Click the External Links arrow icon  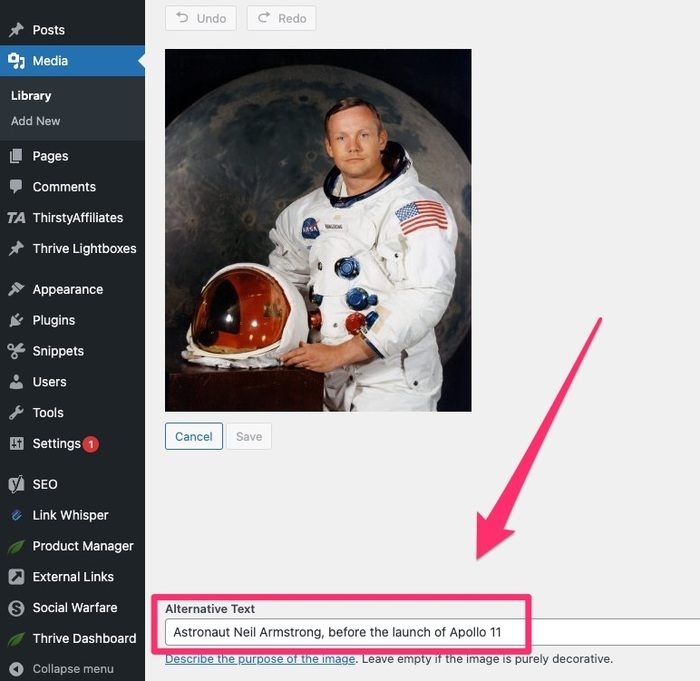(x=17, y=577)
